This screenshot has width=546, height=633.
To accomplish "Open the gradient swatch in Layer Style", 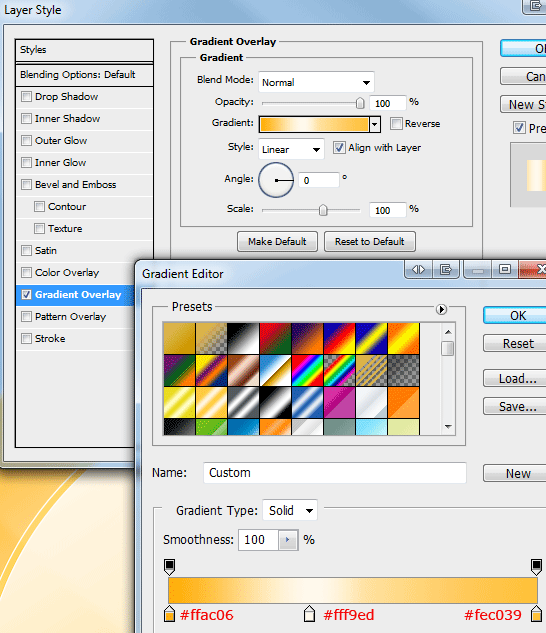I will point(314,124).
